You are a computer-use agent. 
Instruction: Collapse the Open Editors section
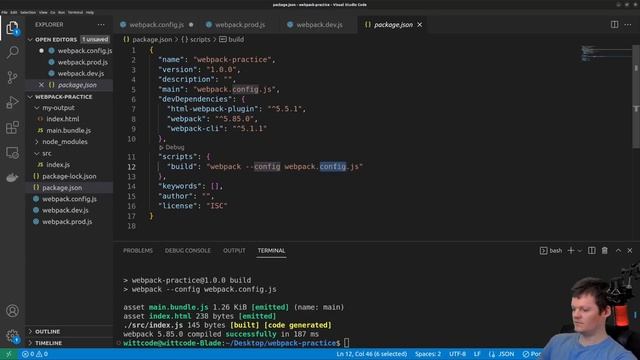pos(30,40)
